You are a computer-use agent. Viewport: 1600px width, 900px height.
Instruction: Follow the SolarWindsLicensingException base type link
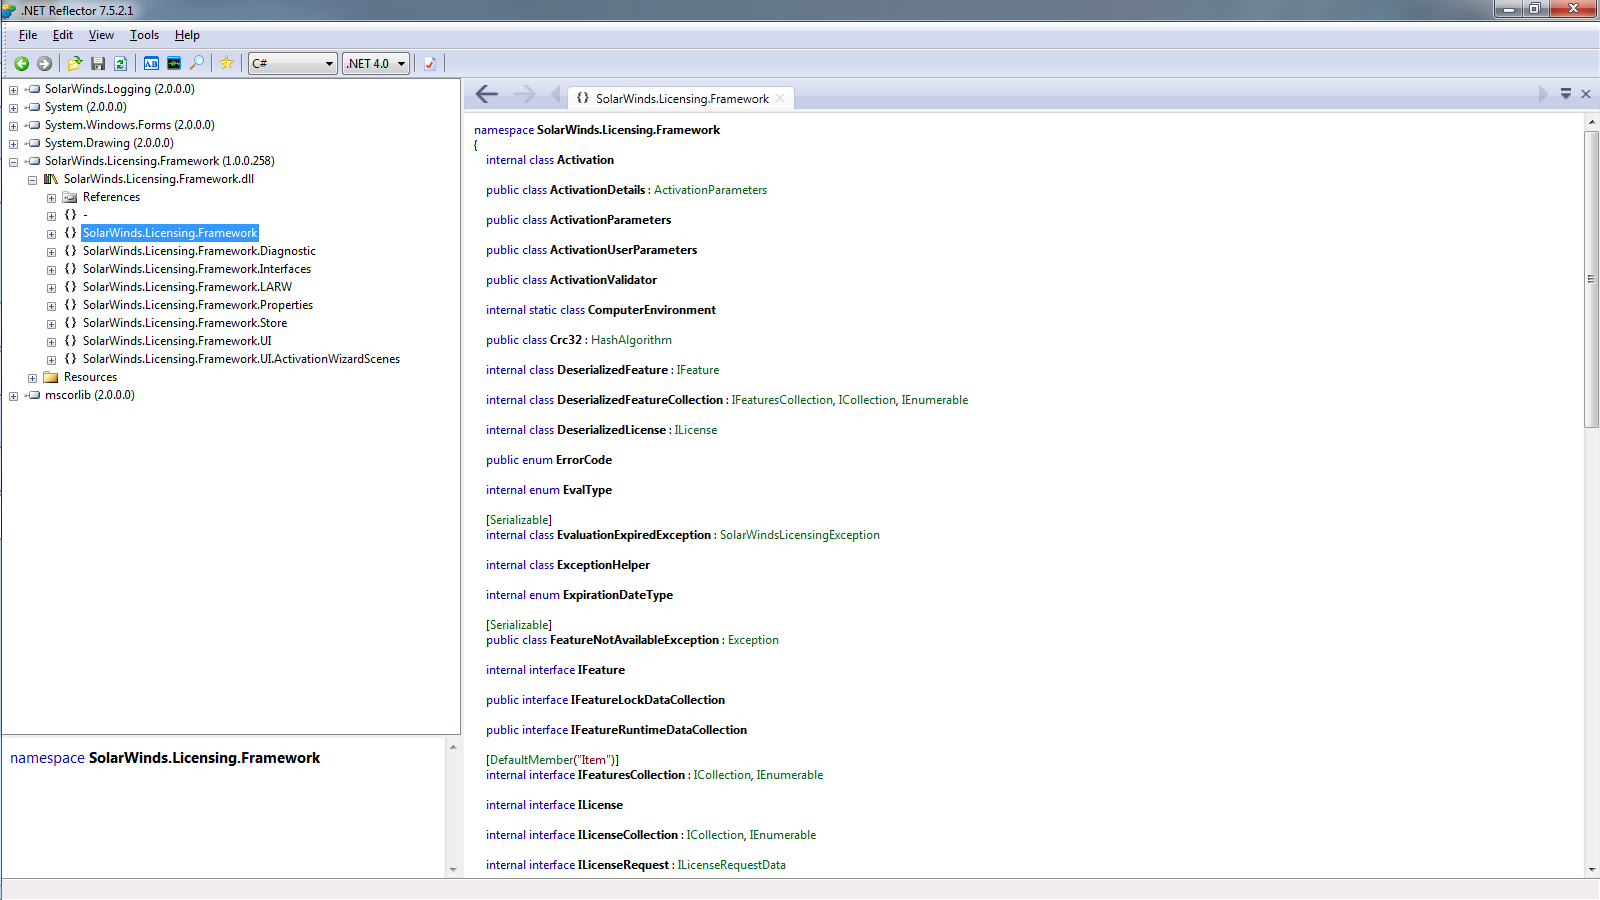[x=800, y=535]
